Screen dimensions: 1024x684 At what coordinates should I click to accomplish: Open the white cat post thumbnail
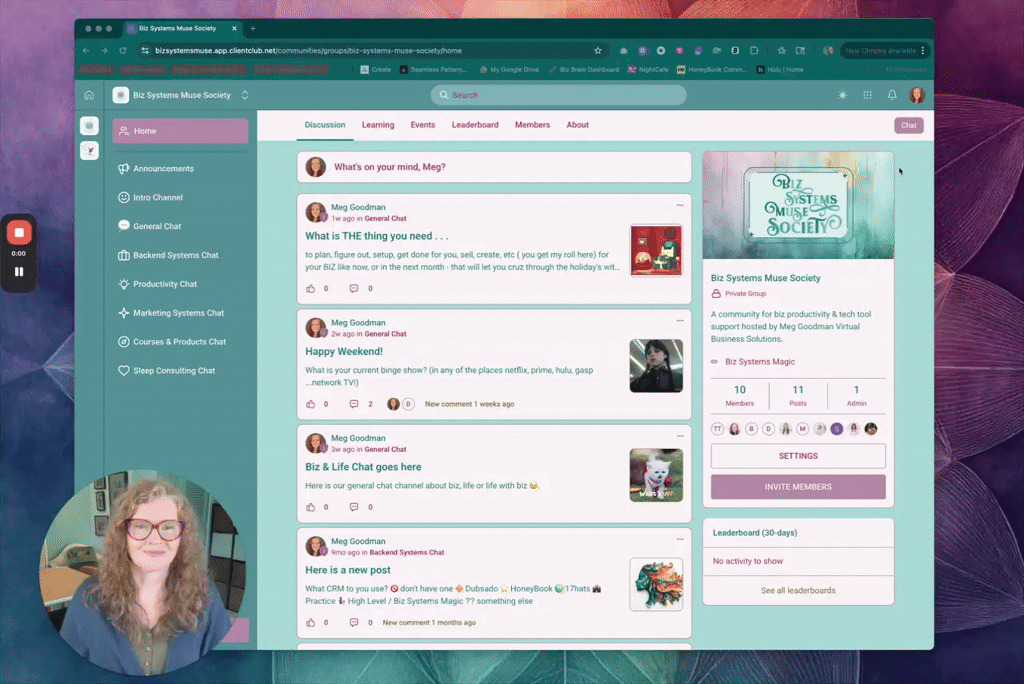pos(656,475)
